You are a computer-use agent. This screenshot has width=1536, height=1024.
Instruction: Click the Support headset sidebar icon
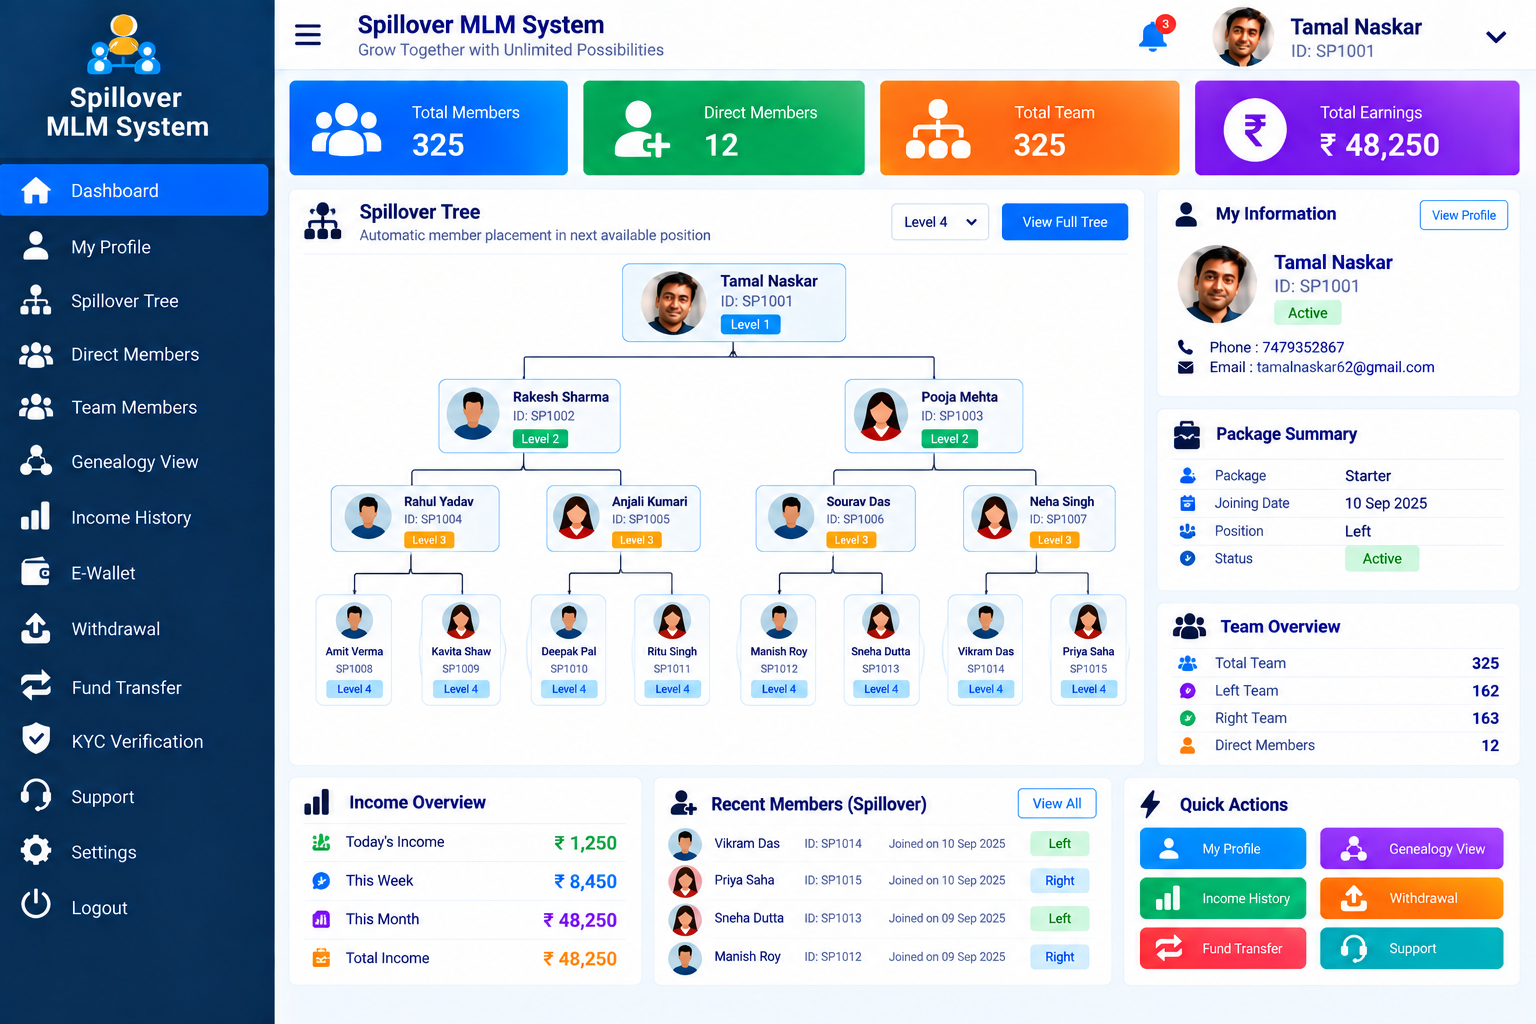coord(36,796)
